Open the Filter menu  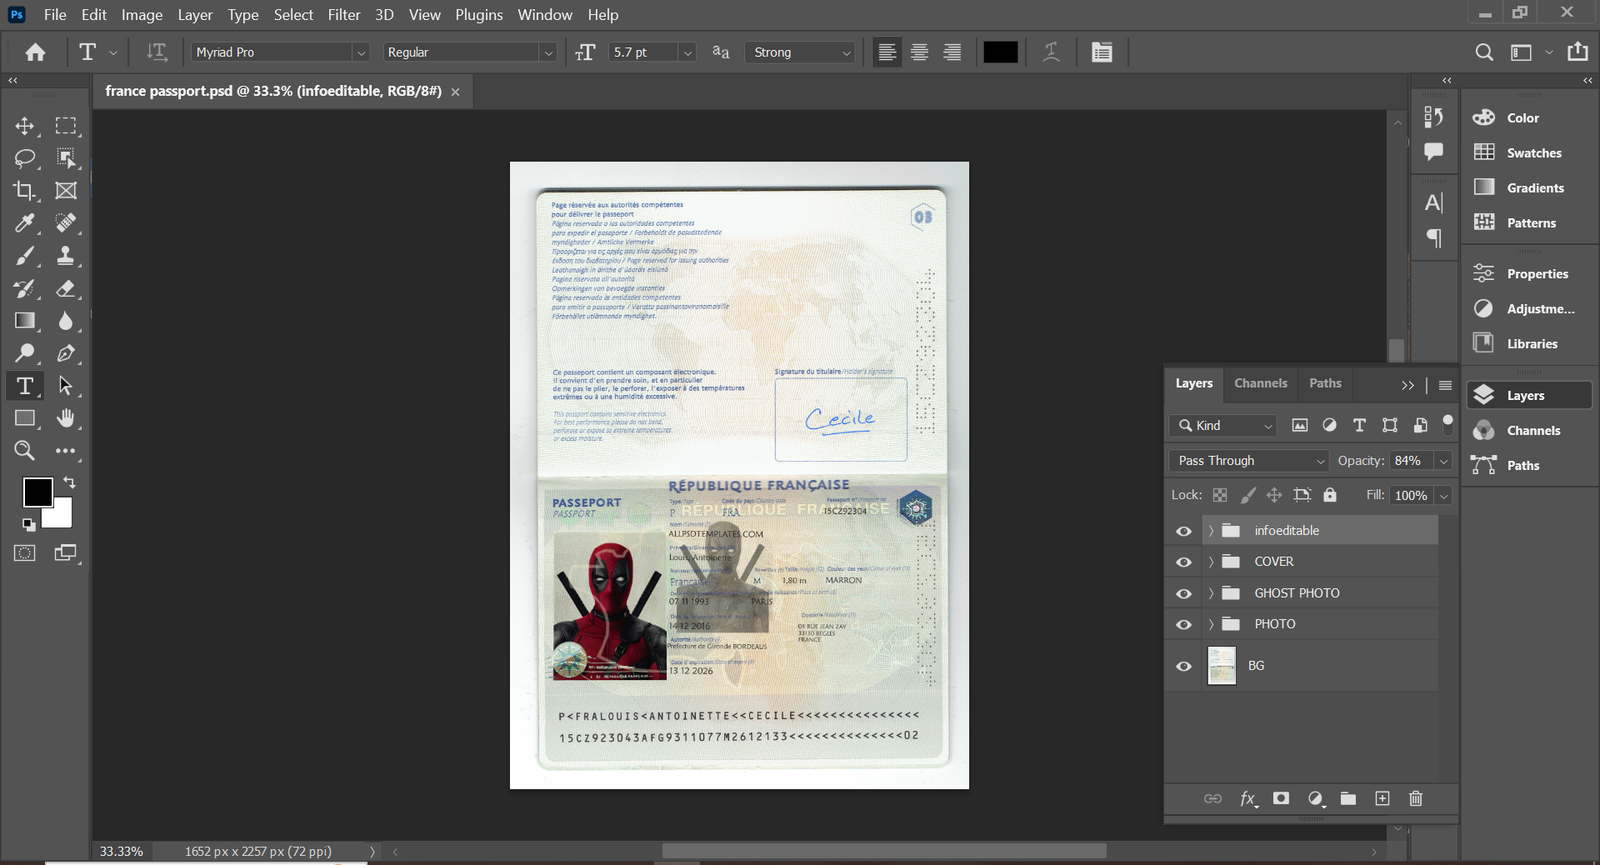[x=344, y=15]
